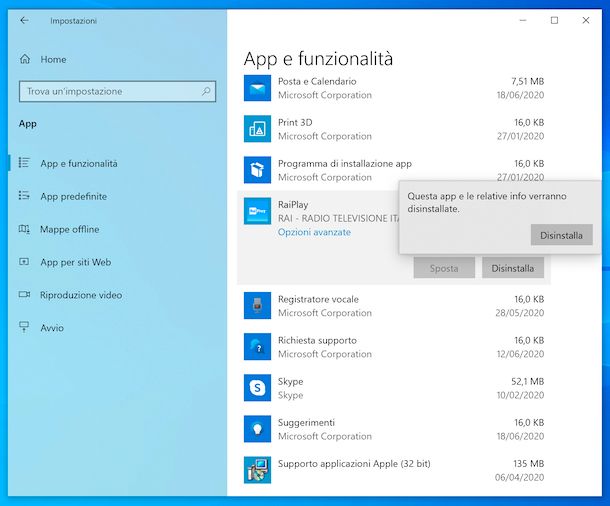Select the Supporto applicazioni Apple icon
This screenshot has width=610, height=506.
pos(257,470)
